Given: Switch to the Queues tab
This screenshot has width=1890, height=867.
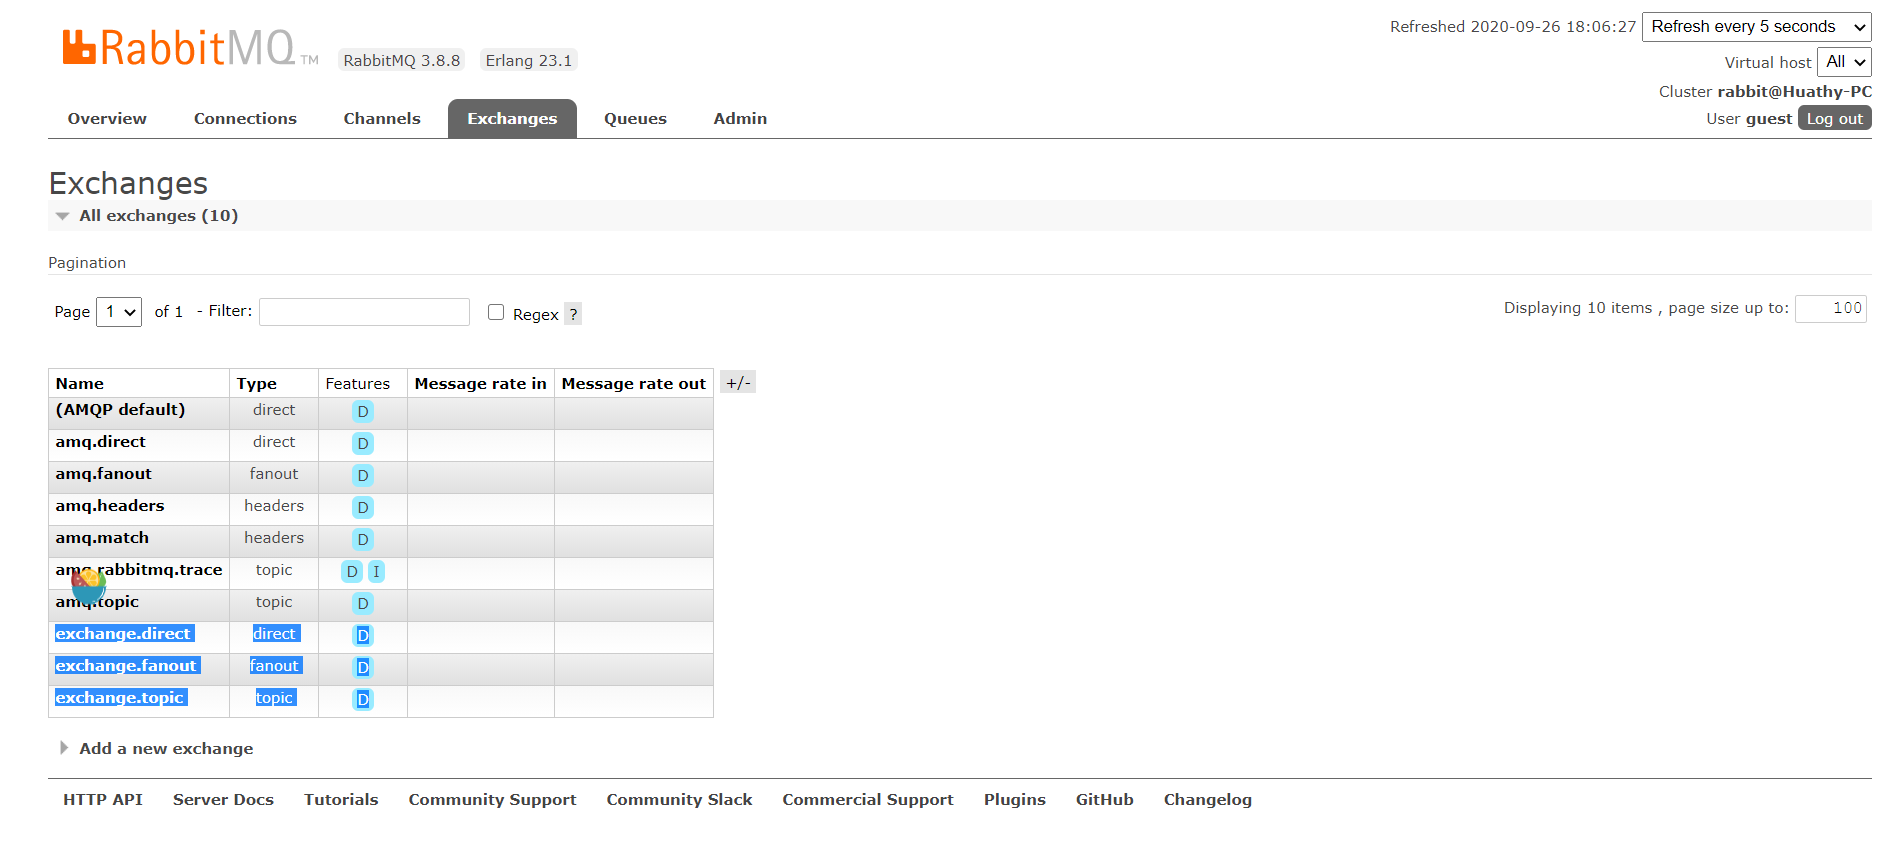Looking at the screenshot, I should click(635, 118).
